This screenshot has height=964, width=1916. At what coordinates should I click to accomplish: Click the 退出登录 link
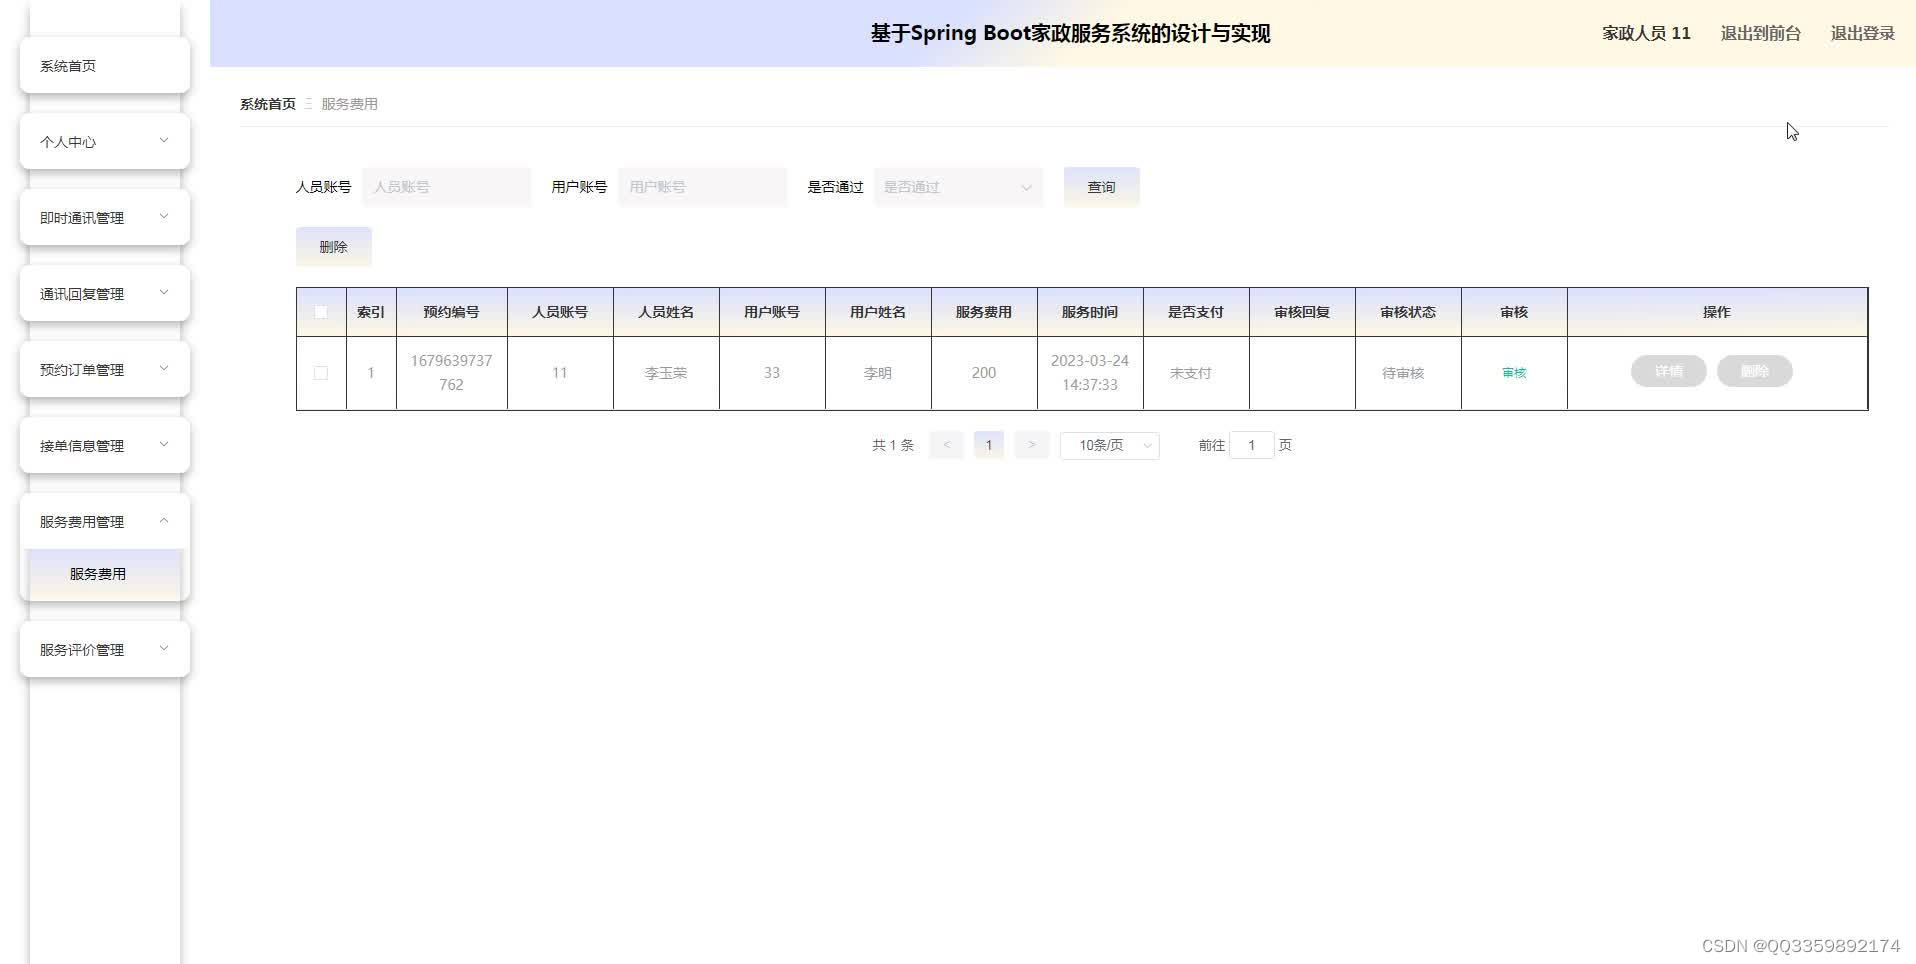1862,33
